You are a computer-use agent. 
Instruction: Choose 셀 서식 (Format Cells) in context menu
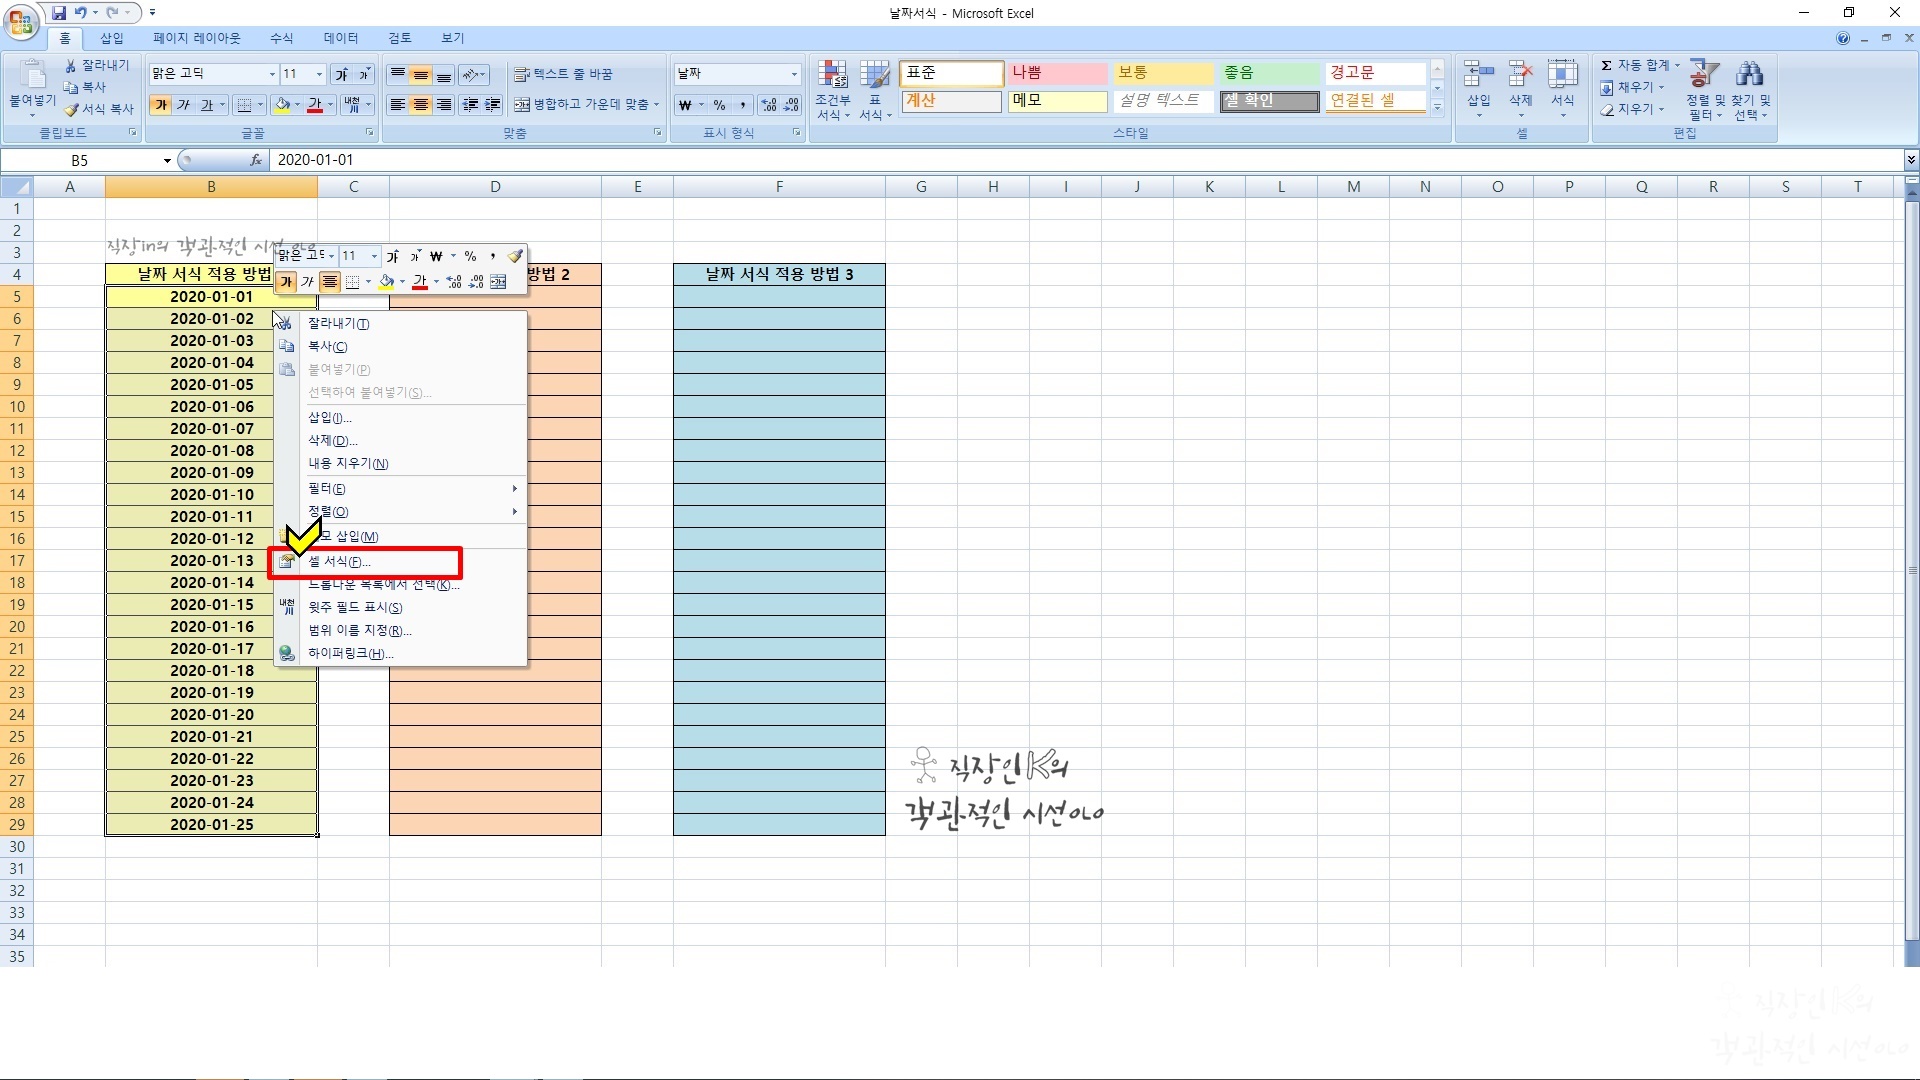[x=340, y=562]
